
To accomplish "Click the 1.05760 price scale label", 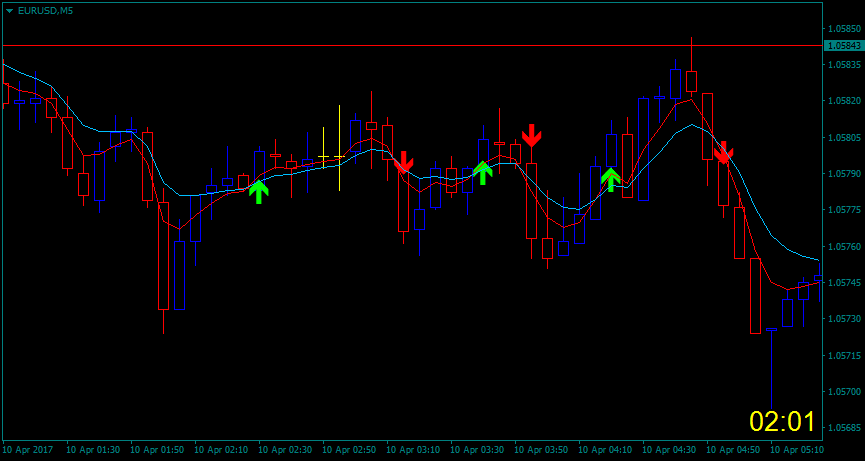I will [844, 246].
